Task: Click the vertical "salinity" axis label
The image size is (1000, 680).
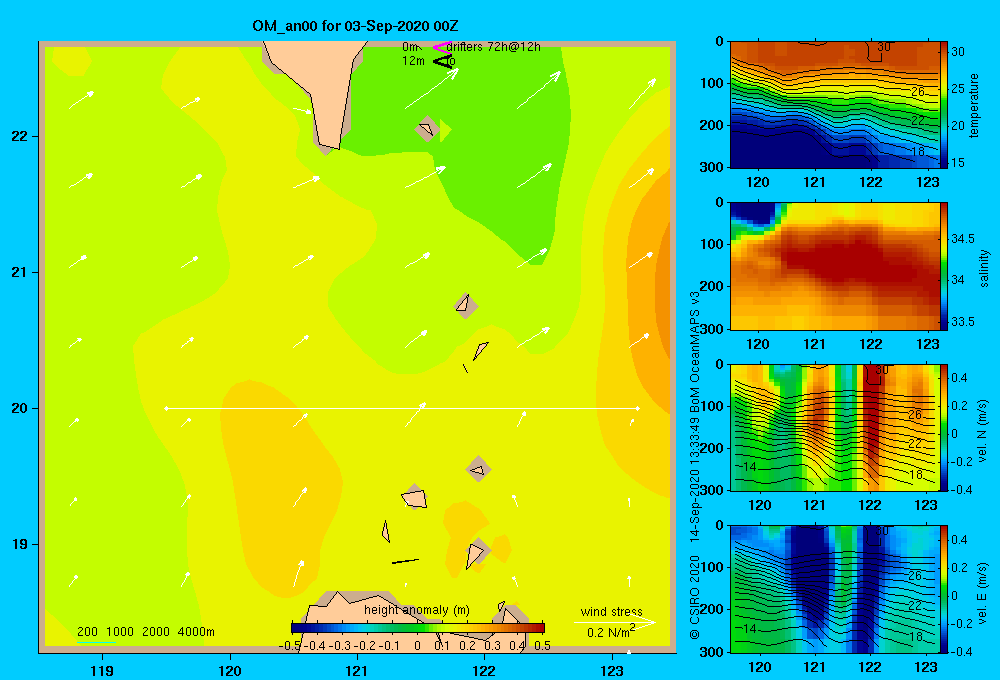Action: [984, 268]
